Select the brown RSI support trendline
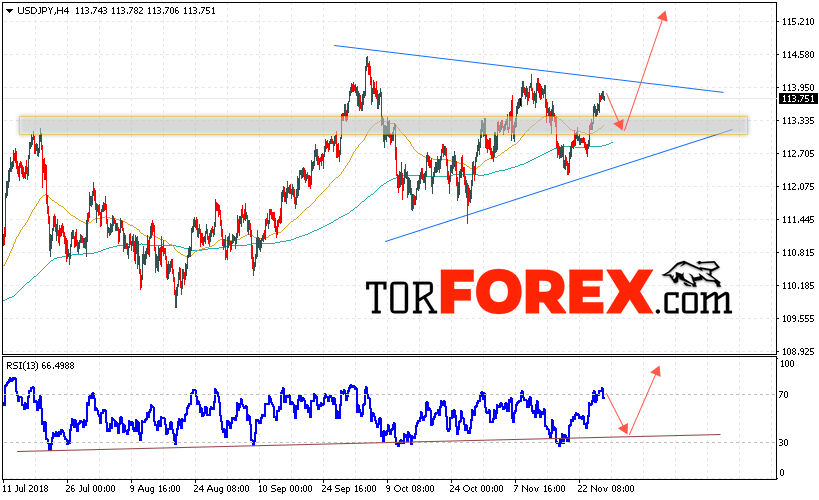This screenshot has height=500, width=819. [369, 443]
